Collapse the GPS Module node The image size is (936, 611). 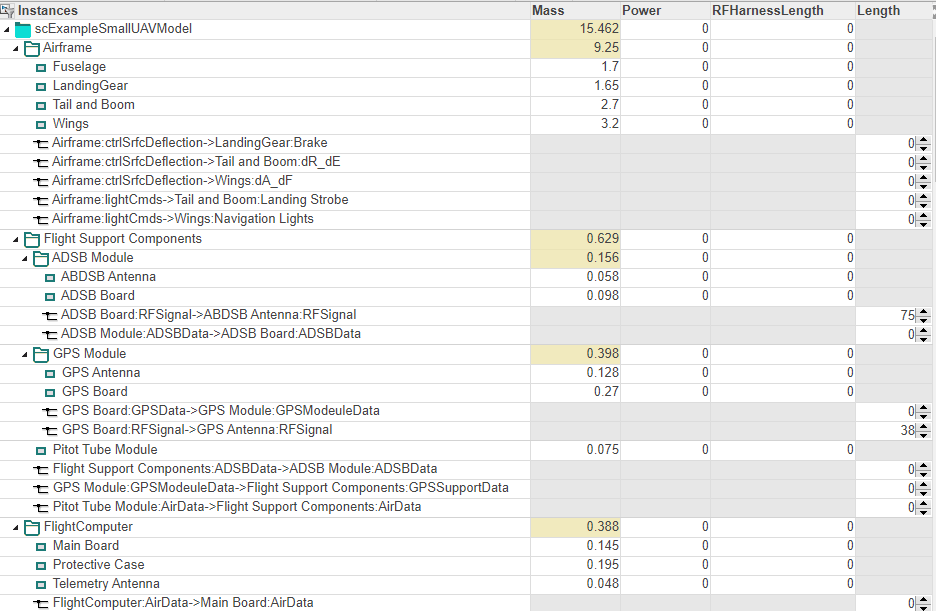(x=25, y=354)
